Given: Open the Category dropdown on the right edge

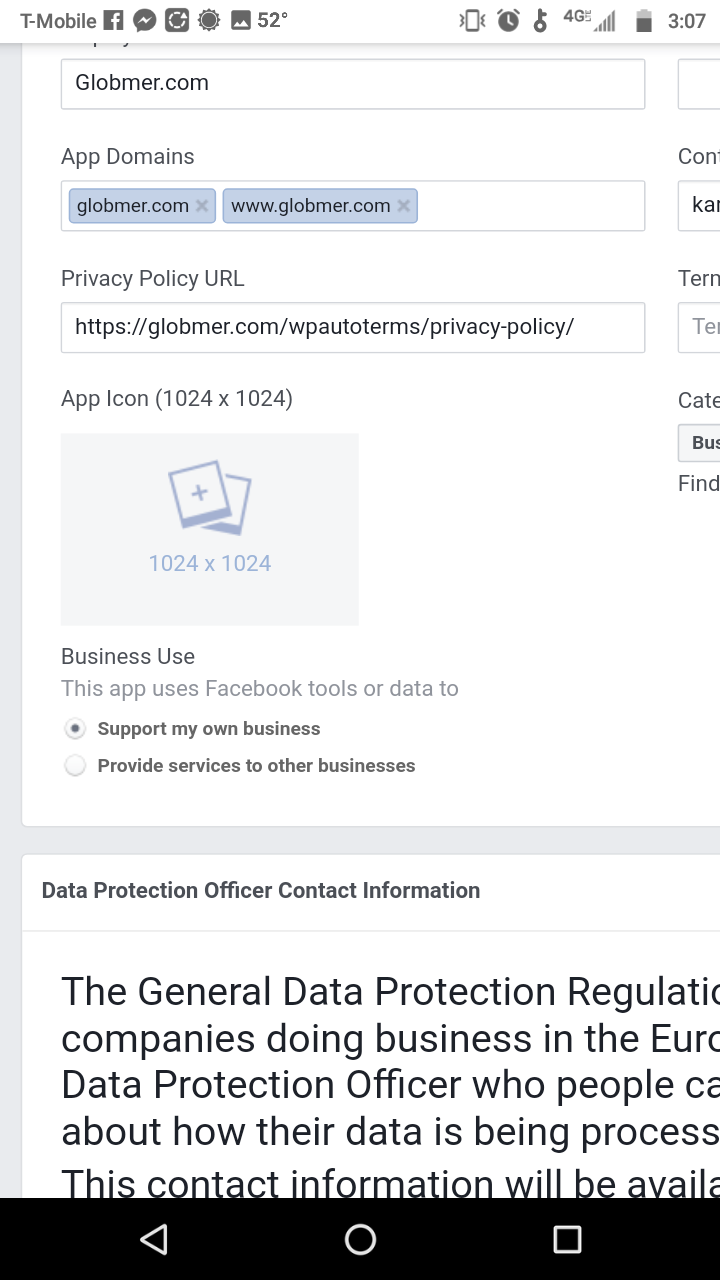Looking at the screenshot, I should click(699, 443).
